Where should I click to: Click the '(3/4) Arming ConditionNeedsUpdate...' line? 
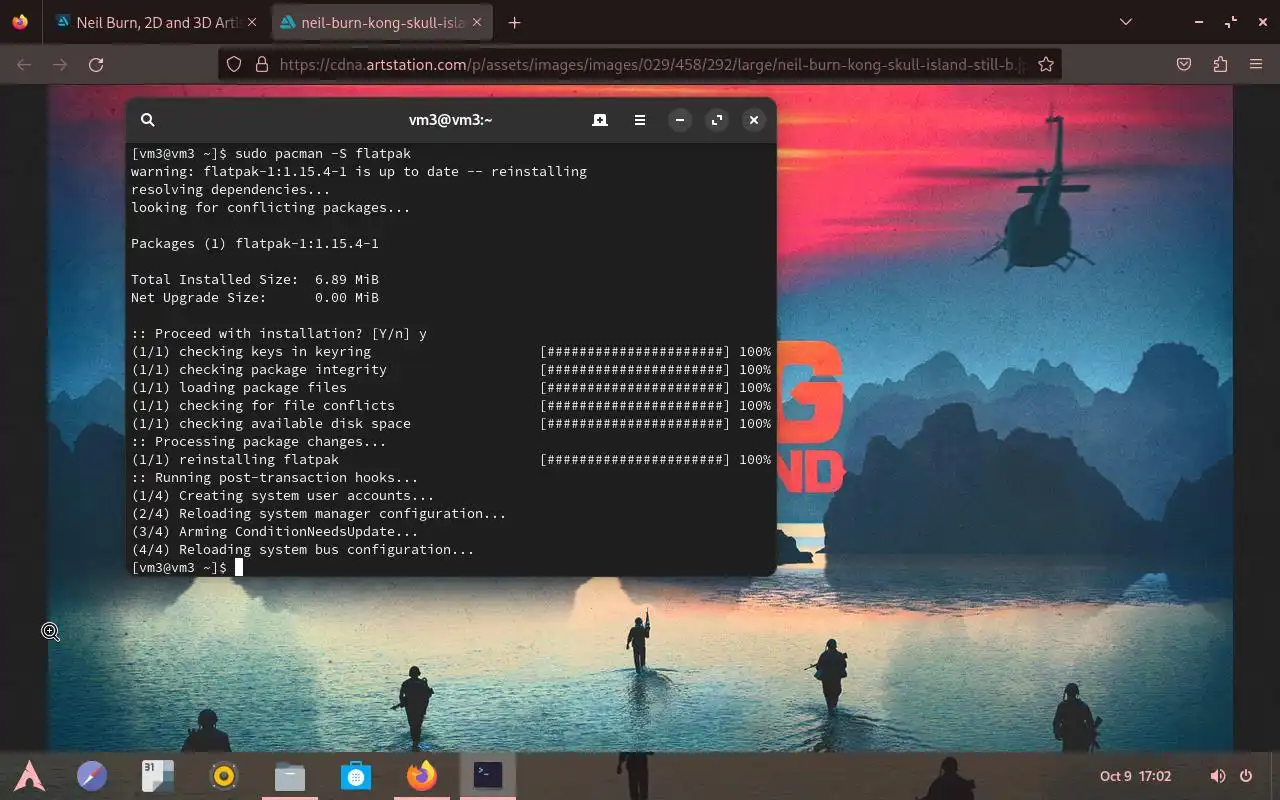[x=275, y=532]
